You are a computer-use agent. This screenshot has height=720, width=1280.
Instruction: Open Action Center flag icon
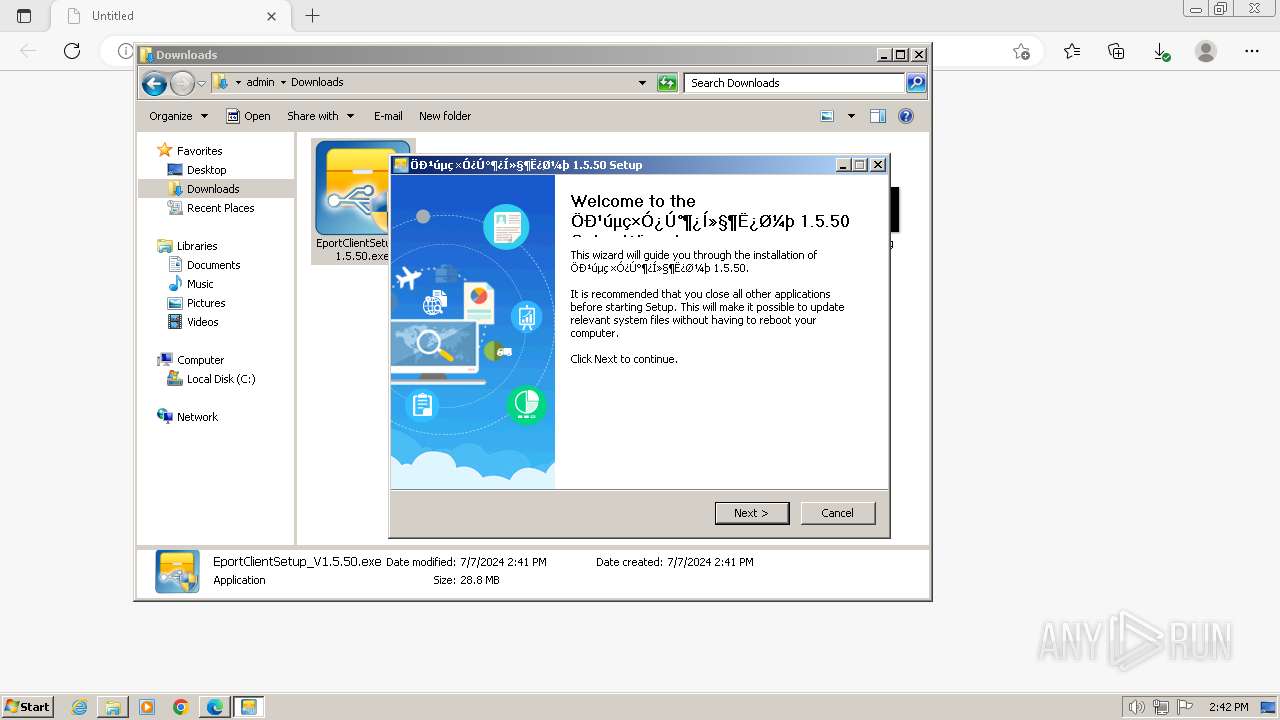pyautogui.click(x=1184, y=707)
